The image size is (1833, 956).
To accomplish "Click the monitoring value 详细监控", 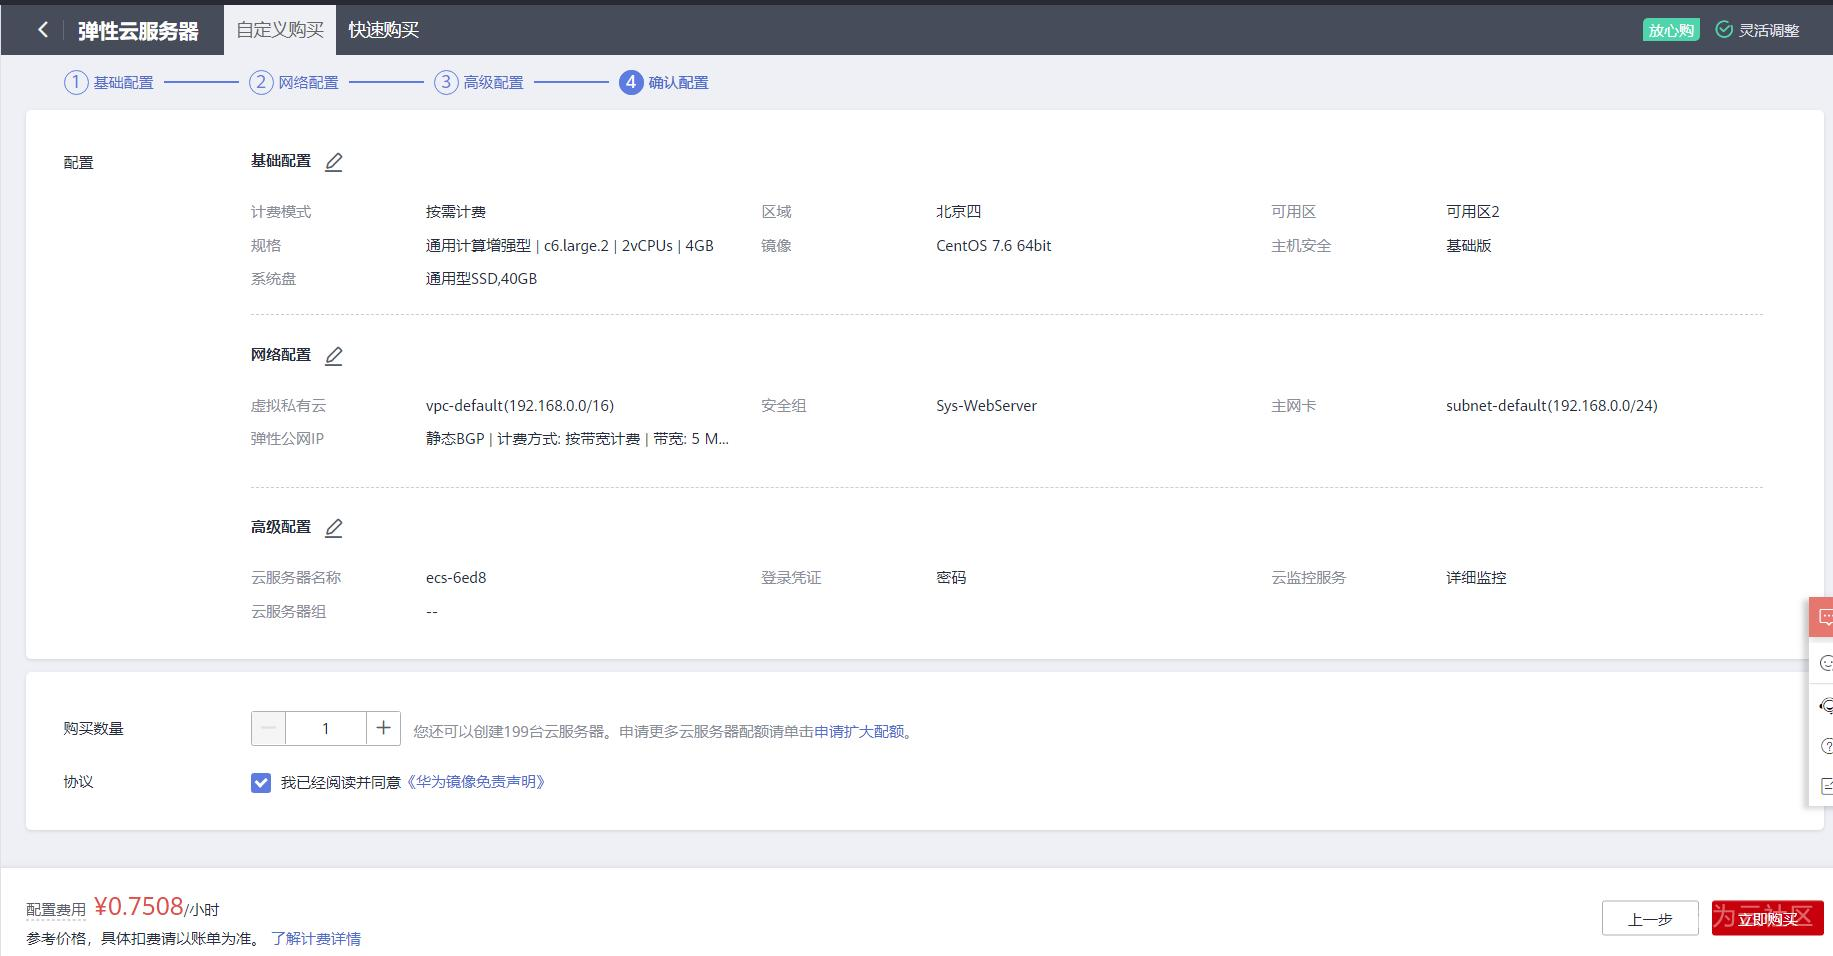I will click(1476, 578).
